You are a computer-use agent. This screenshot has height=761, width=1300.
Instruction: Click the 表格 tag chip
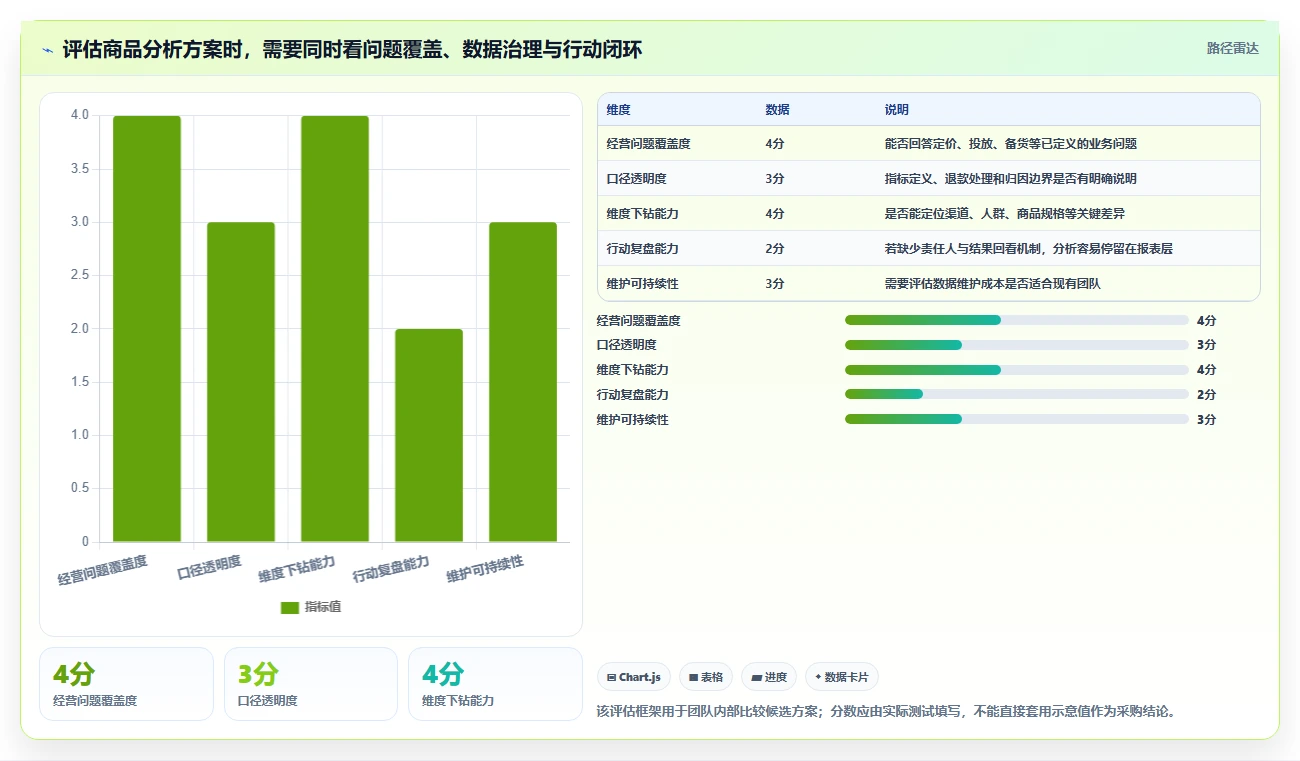click(x=705, y=677)
